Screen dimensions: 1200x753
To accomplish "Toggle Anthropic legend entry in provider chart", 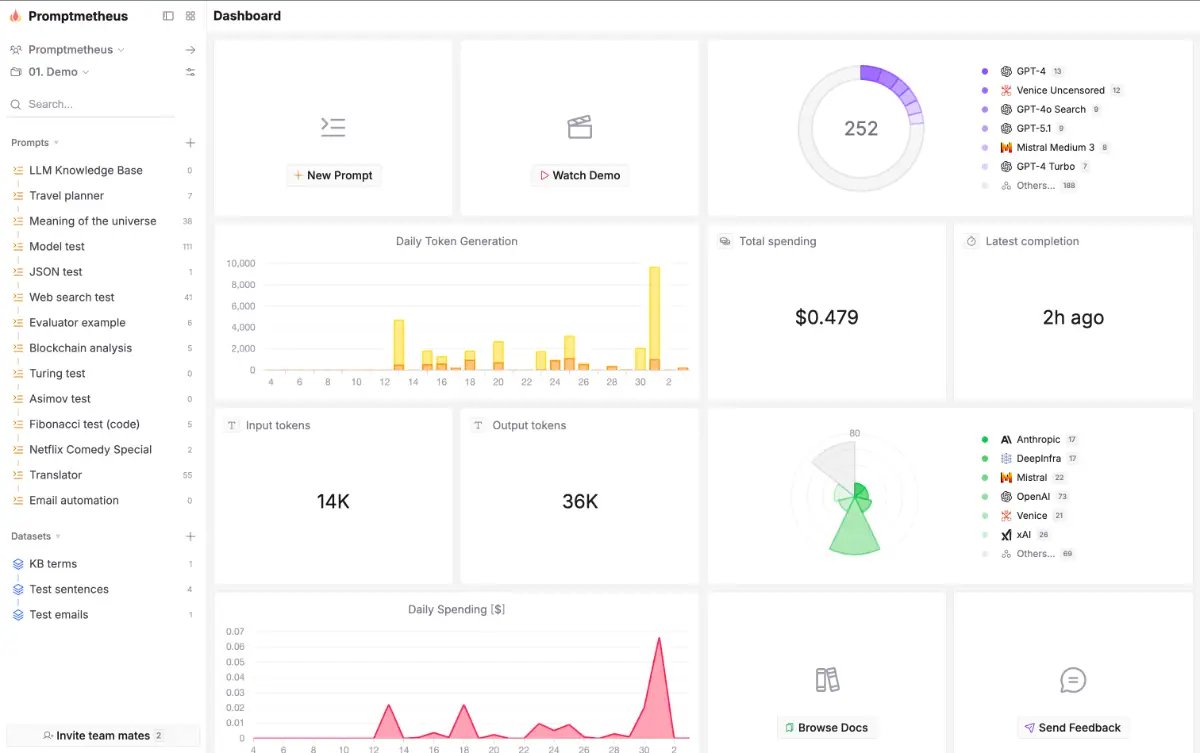I will tap(1037, 440).
